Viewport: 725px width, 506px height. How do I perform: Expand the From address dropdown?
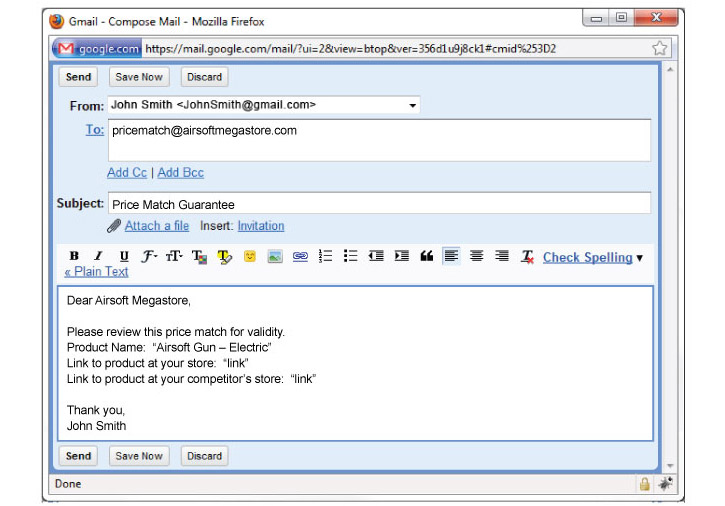[x=412, y=105]
